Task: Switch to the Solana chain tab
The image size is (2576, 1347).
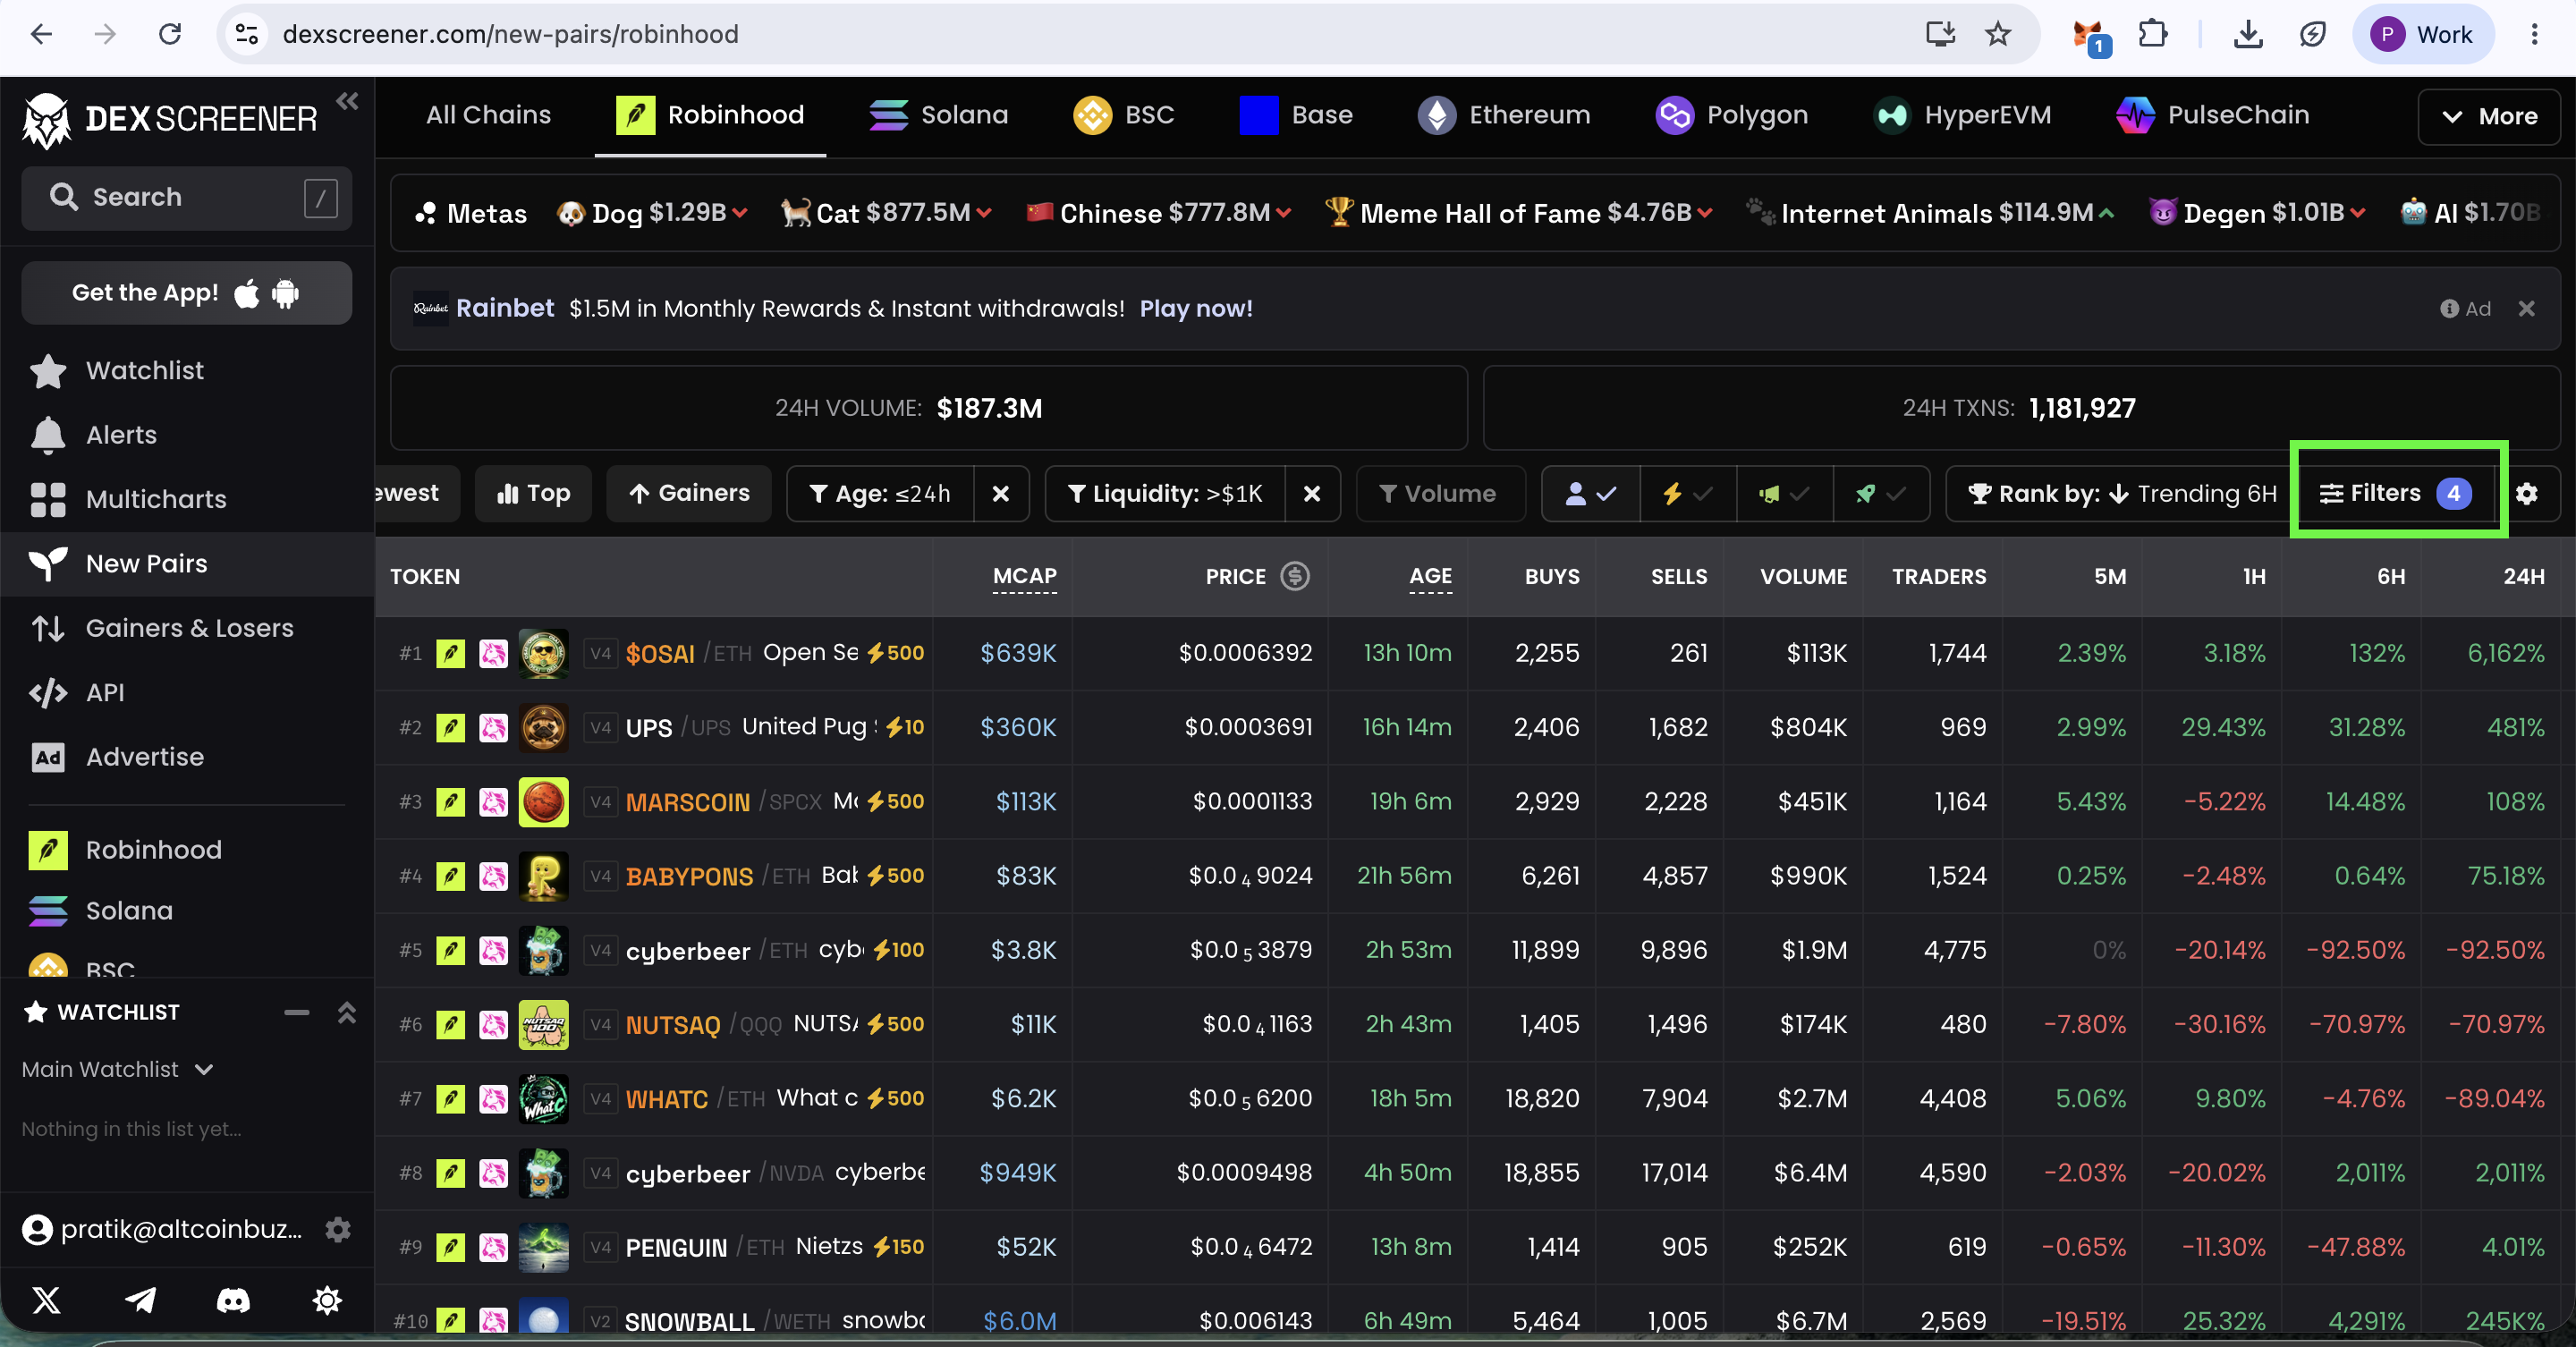Action: [x=938, y=116]
